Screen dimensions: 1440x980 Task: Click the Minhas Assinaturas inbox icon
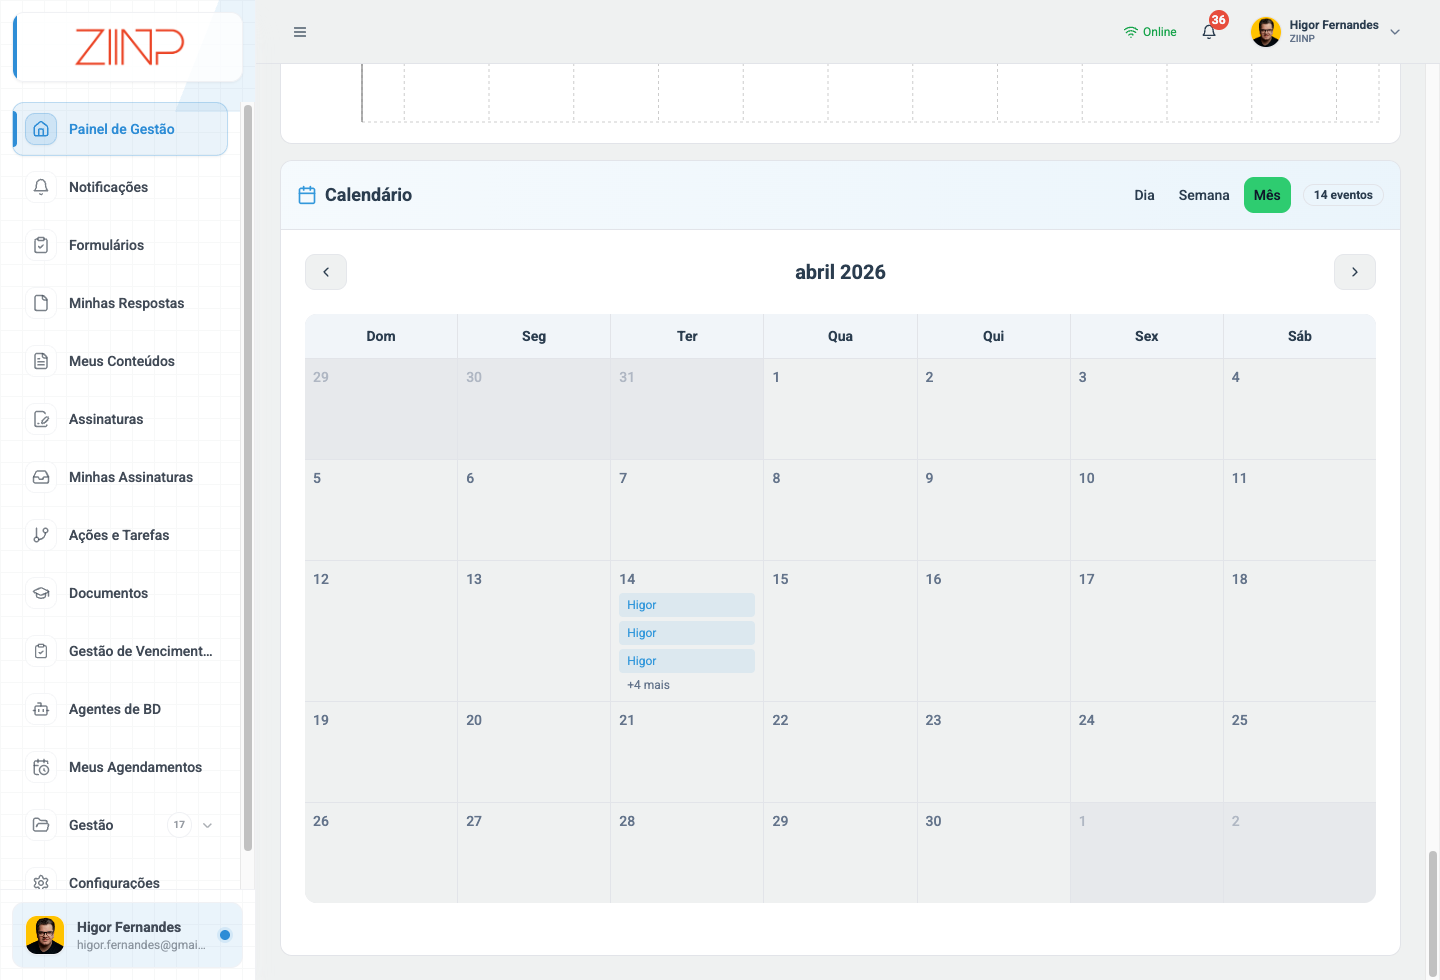41,477
